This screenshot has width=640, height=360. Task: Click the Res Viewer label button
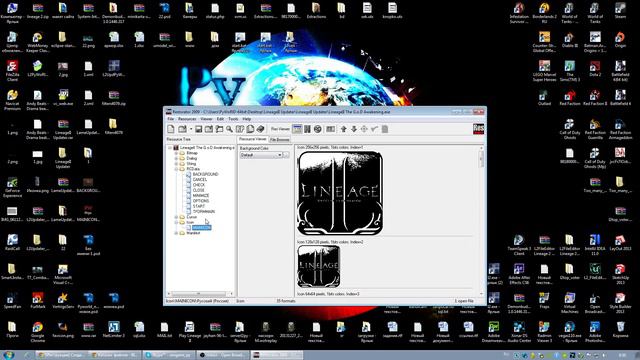click(280, 129)
